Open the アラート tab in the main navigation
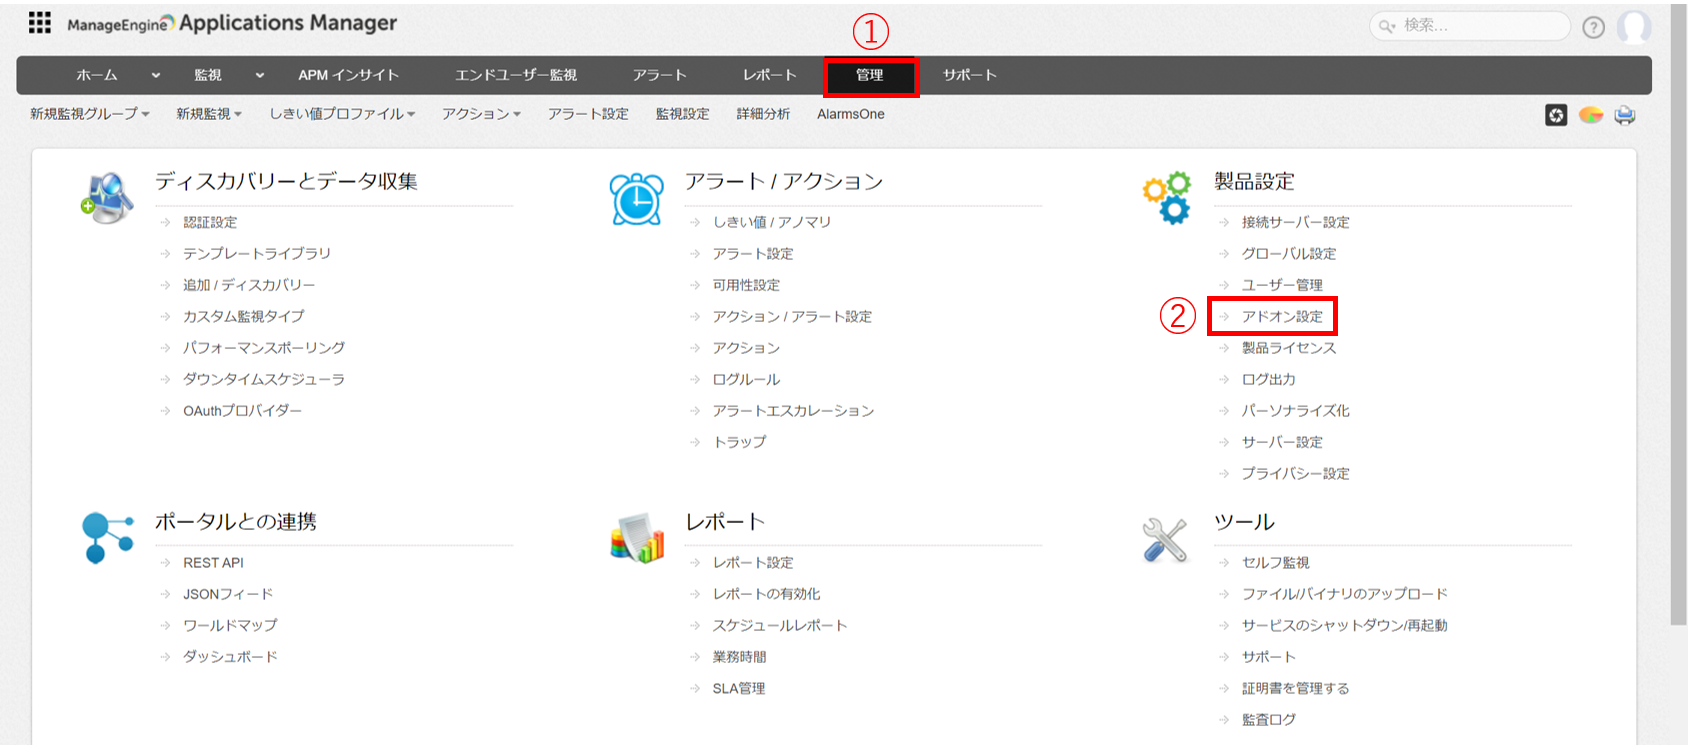This screenshot has height=745, width=1688. [659, 75]
